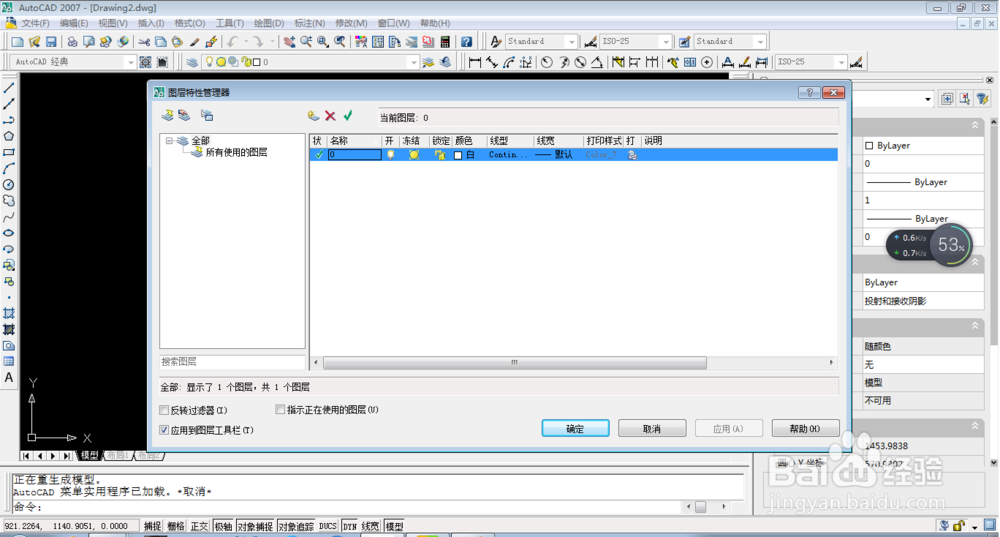The width and height of the screenshot is (1000, 537).
Task: Toggle layer 0 Lock padlock icon
Action: (439, 155)
